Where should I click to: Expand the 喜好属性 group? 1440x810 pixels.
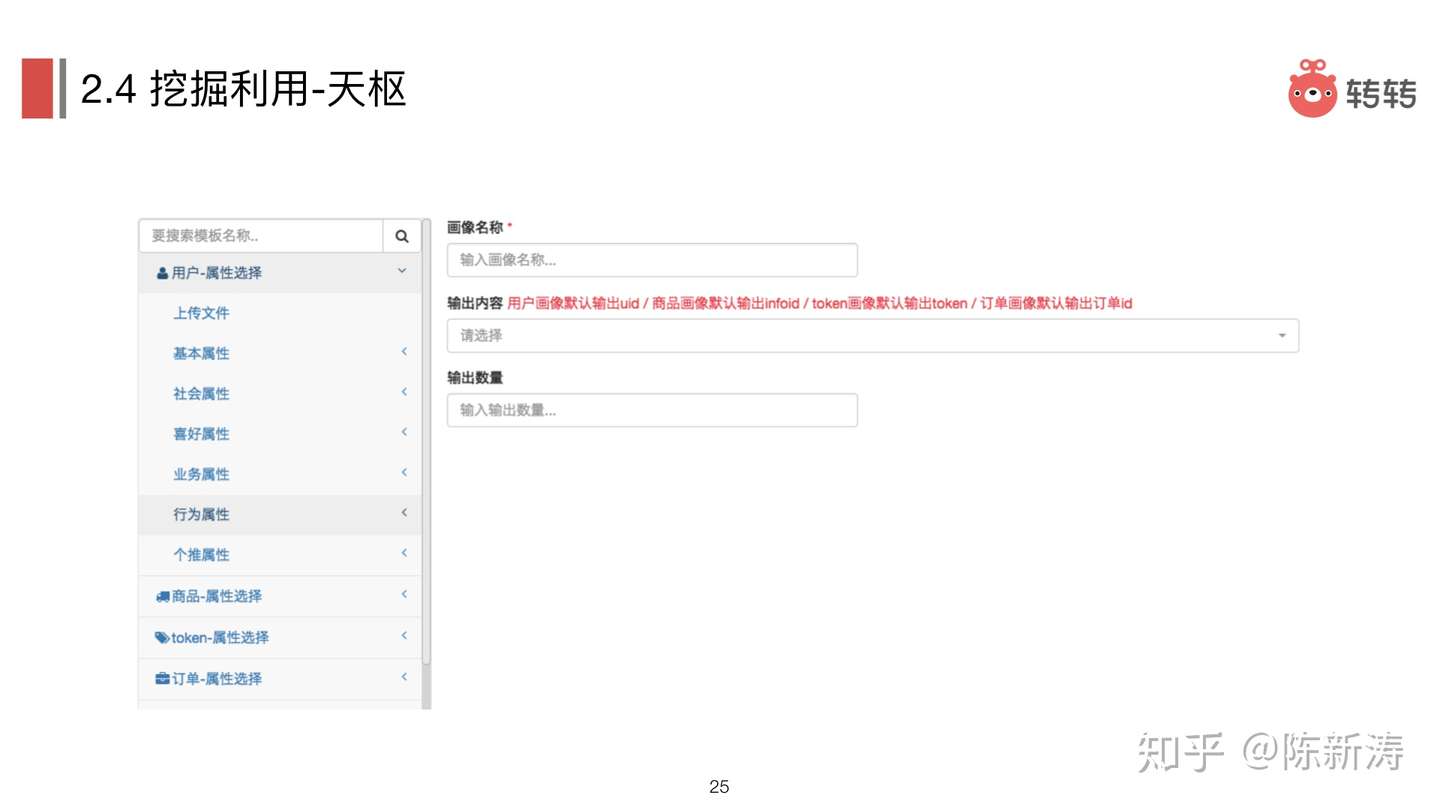404,432
